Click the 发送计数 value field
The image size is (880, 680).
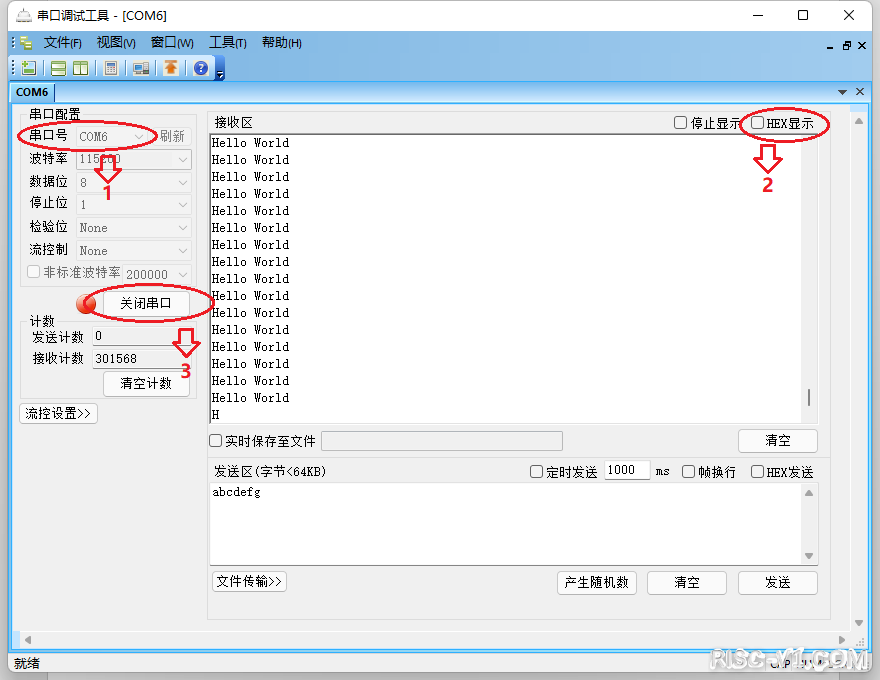click(140, 336)
